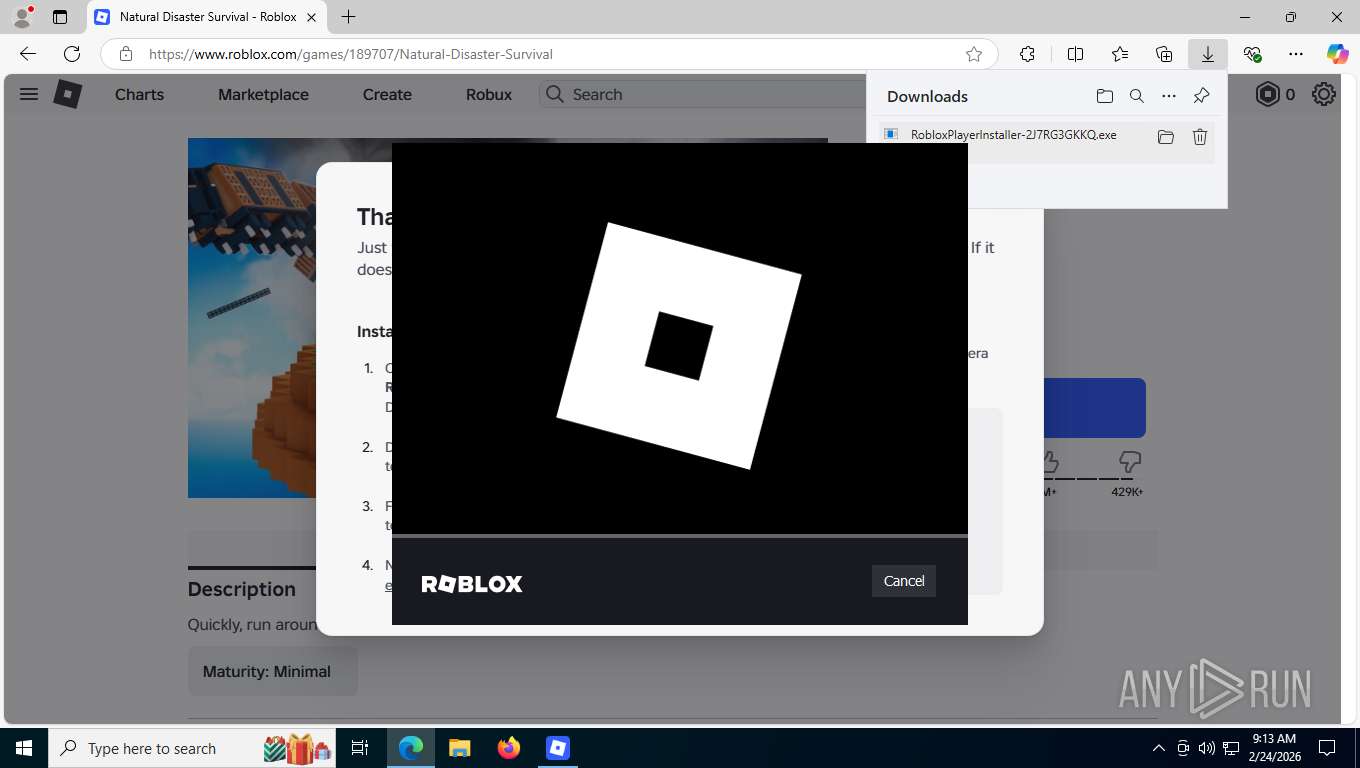1360x768 pixels.
Task: Switch to Microsoft Edge on taskbar
Action: point(411,748)
